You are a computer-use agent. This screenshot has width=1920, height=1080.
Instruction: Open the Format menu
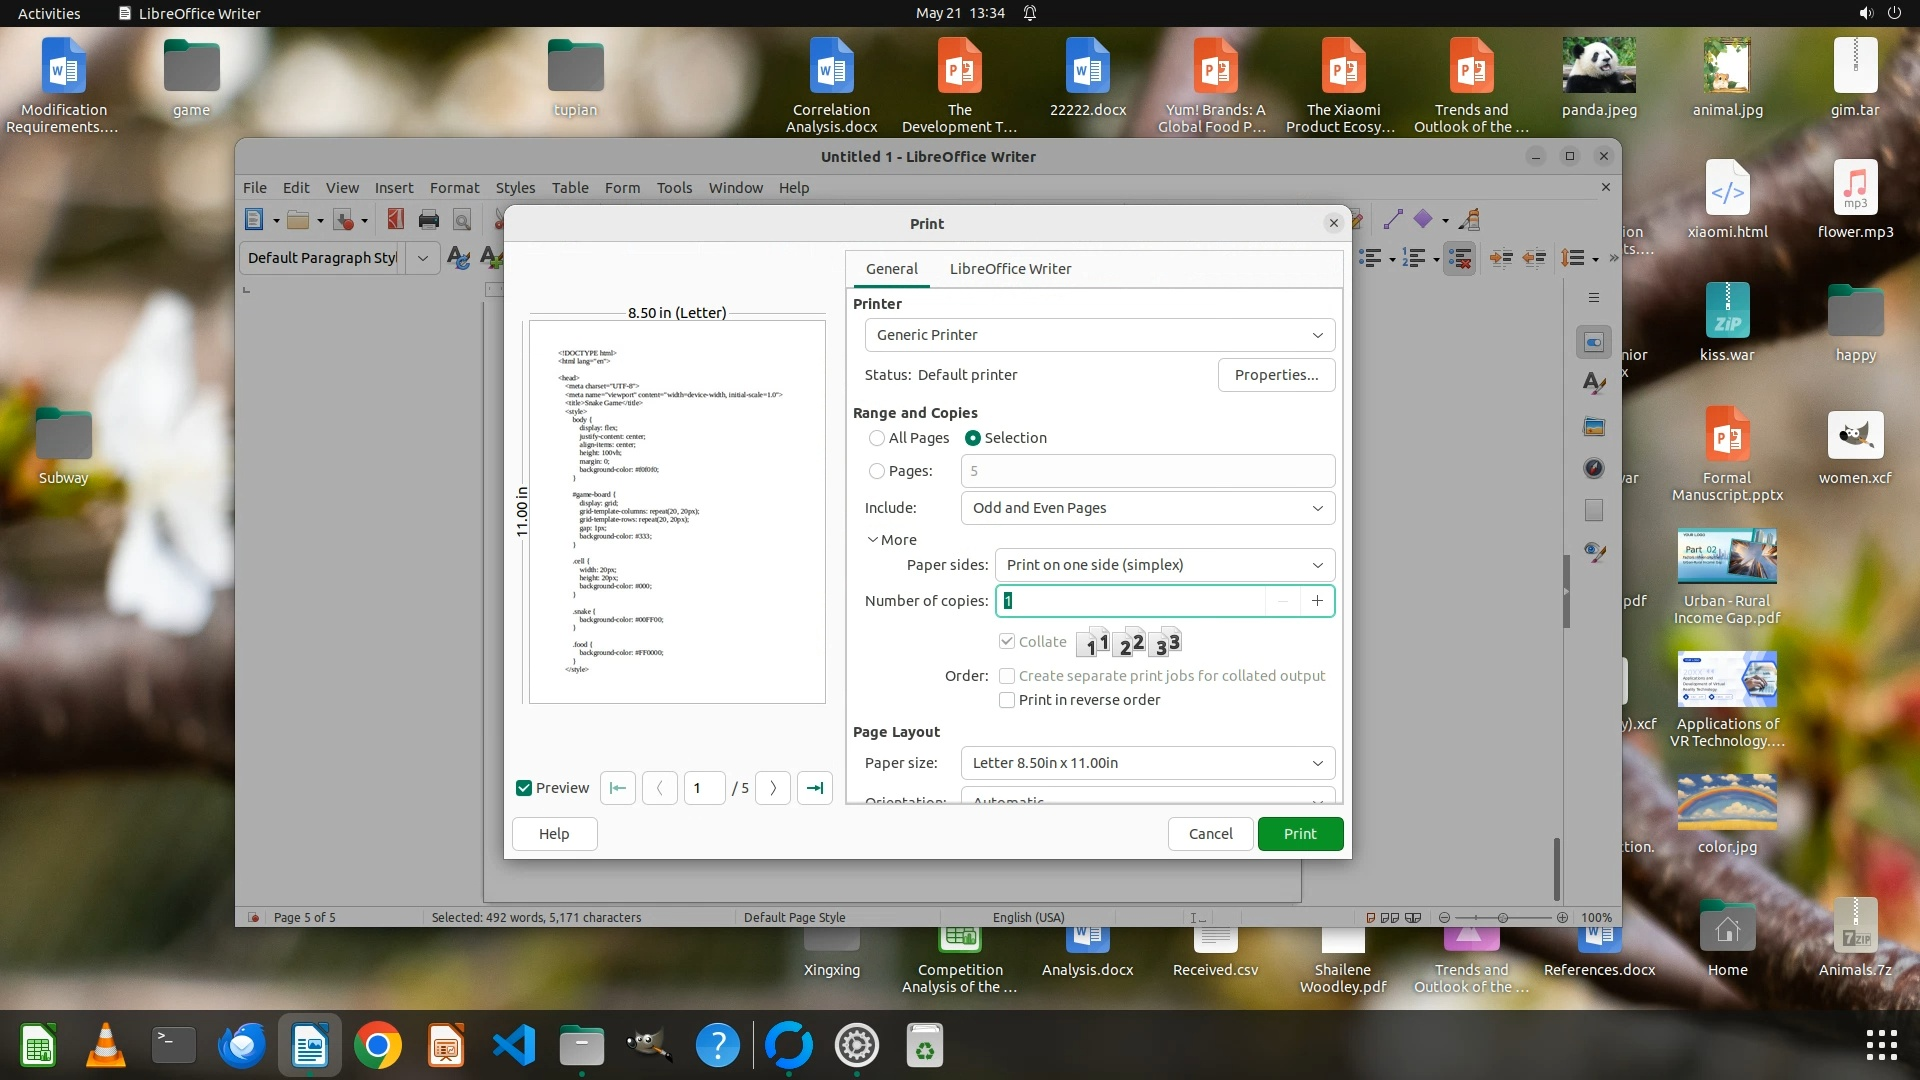(454, 188)
